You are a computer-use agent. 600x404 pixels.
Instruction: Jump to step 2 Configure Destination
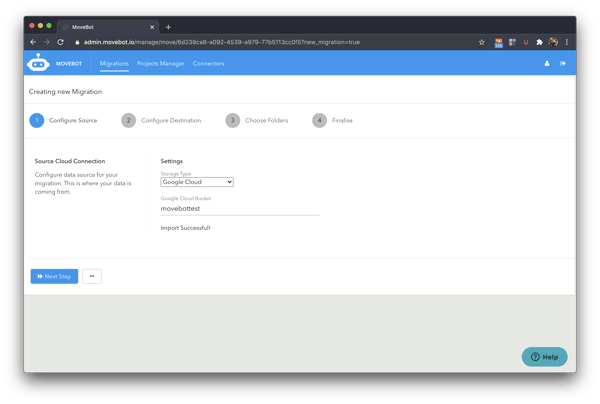pos(128,120)
